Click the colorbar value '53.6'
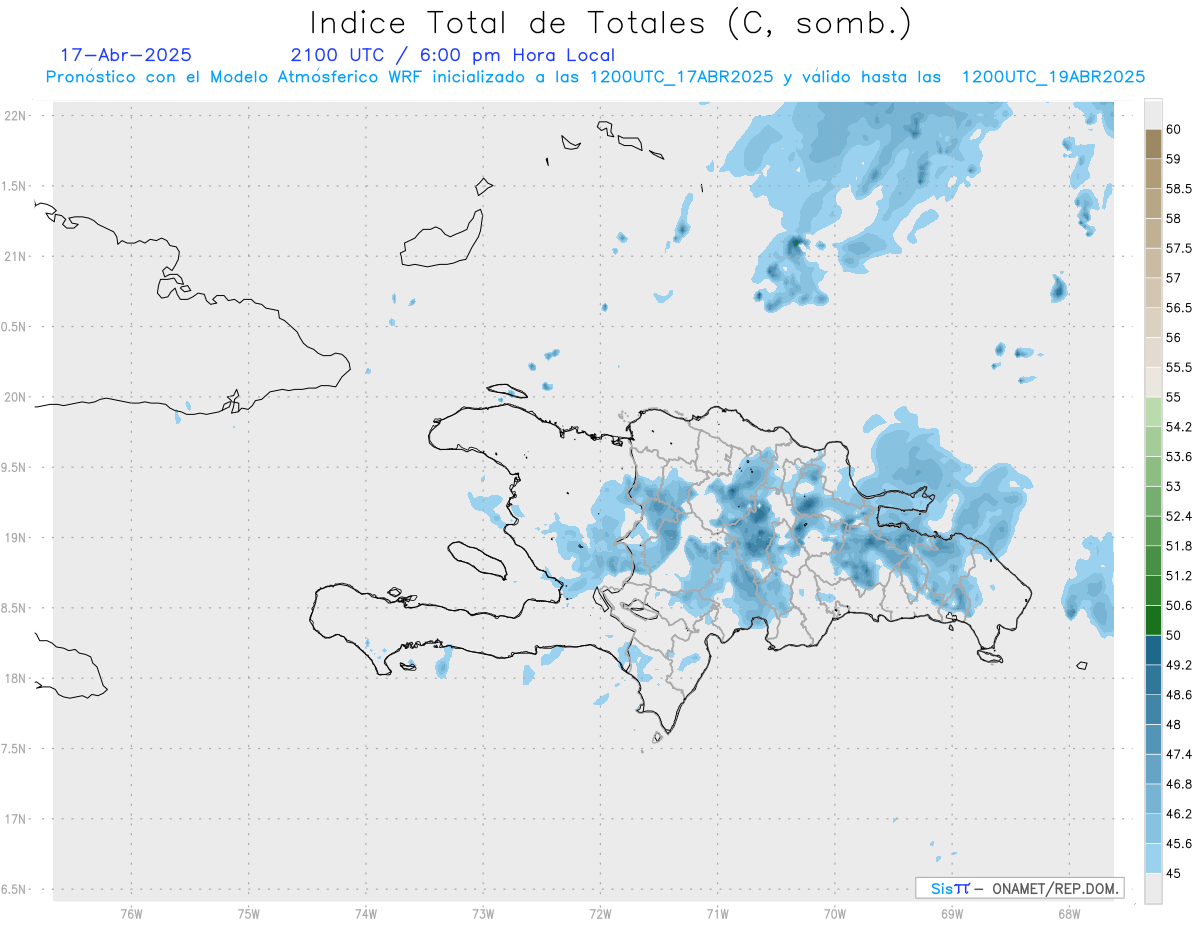The width and height of the screenshot is (1200, 927). tap(1179, 457)
